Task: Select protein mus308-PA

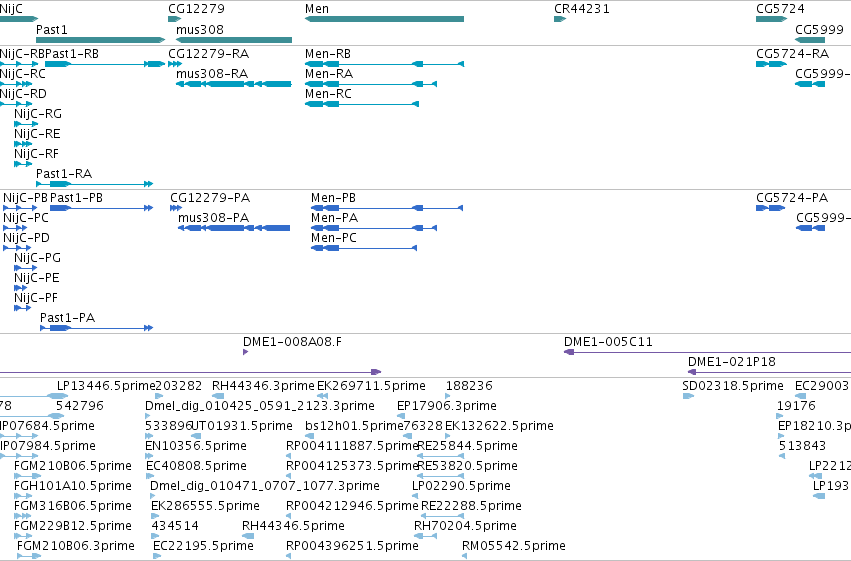Action: pos(234,228)
